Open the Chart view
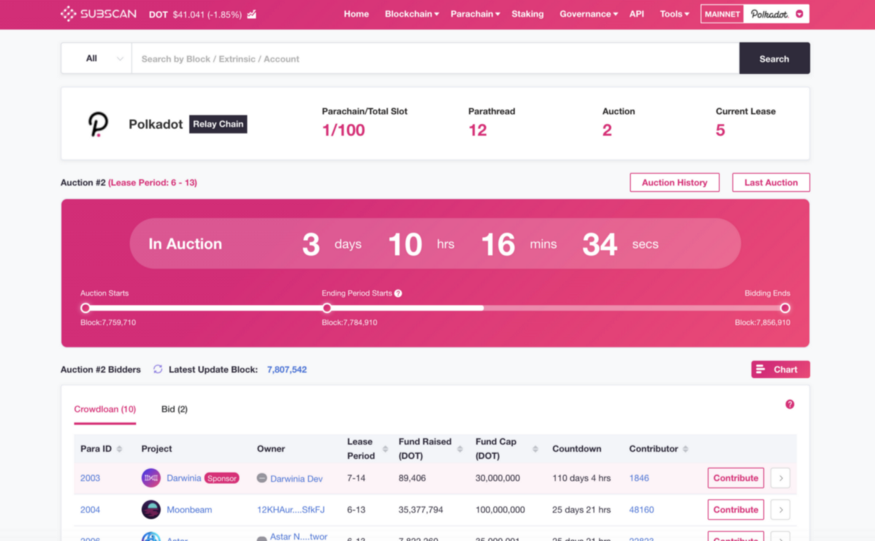The height and width of the screenshot is (541, 875). click(x=780, y=369)
